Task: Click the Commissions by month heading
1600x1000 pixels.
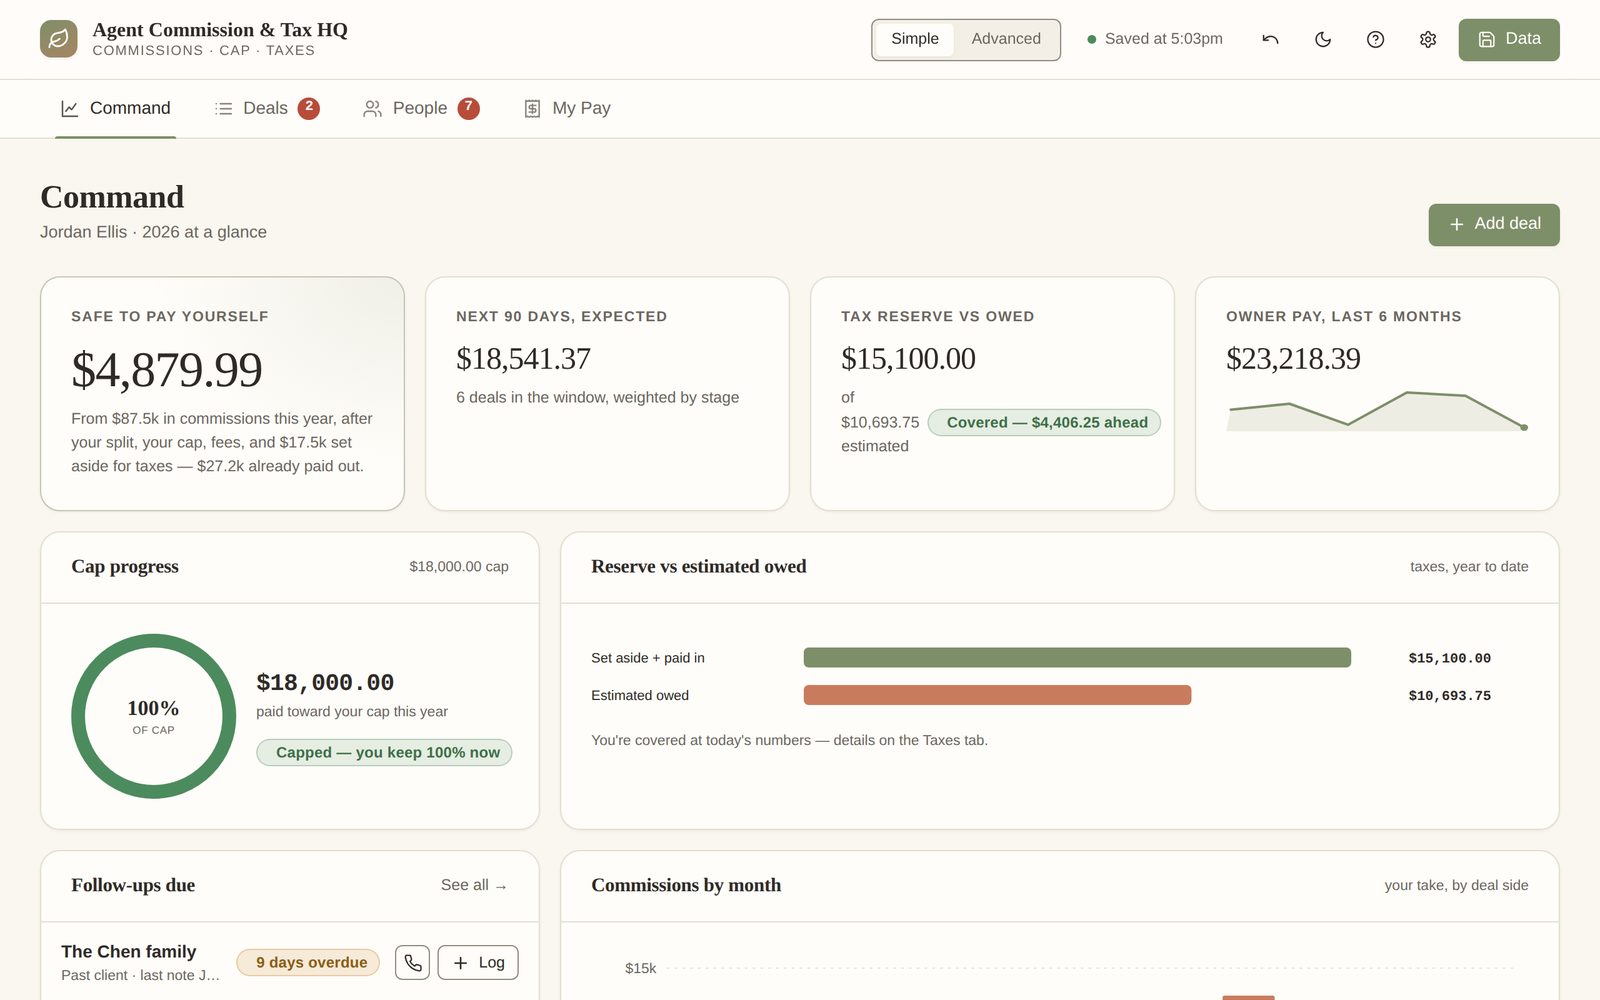Action: coord(686,885)
